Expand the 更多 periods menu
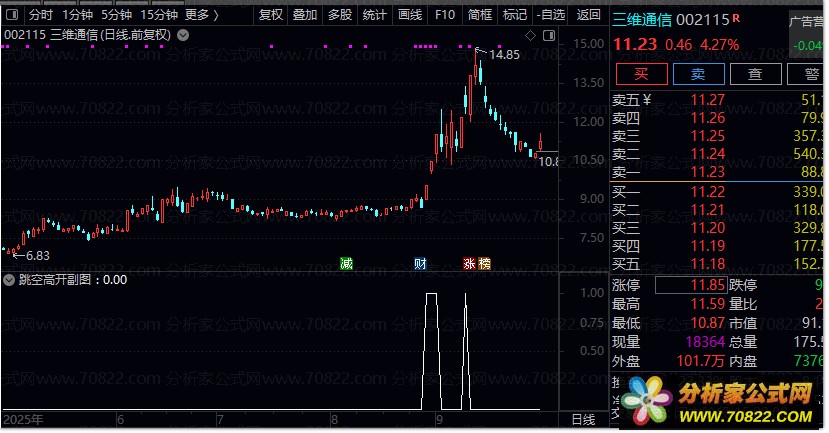The height and width of the screenshot is (433, 829). tap(201, 14)
